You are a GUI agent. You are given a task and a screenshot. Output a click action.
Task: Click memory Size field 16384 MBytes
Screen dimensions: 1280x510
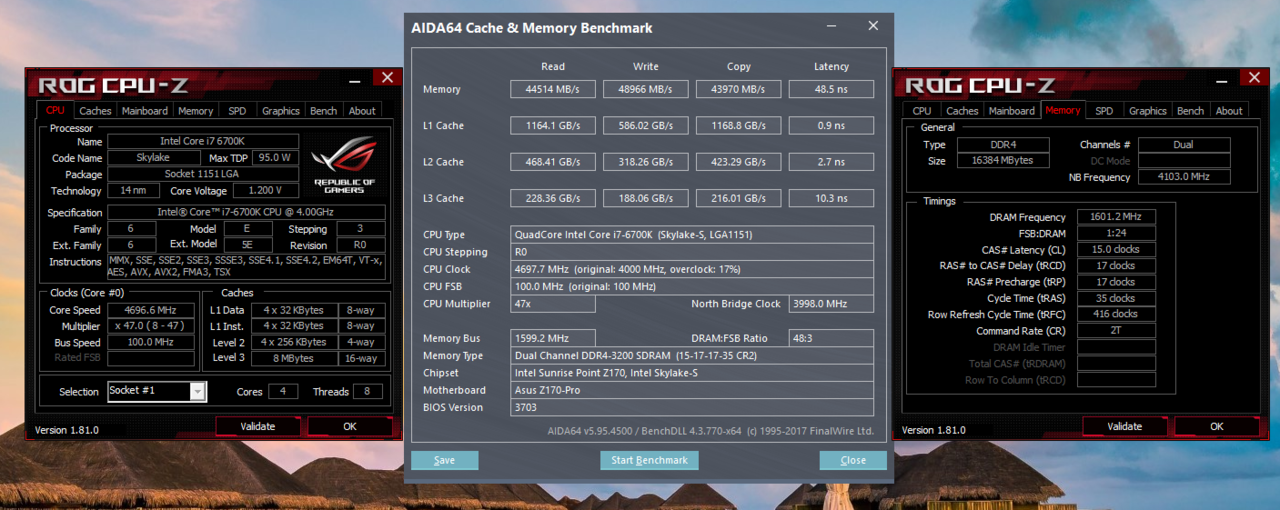1003,161
